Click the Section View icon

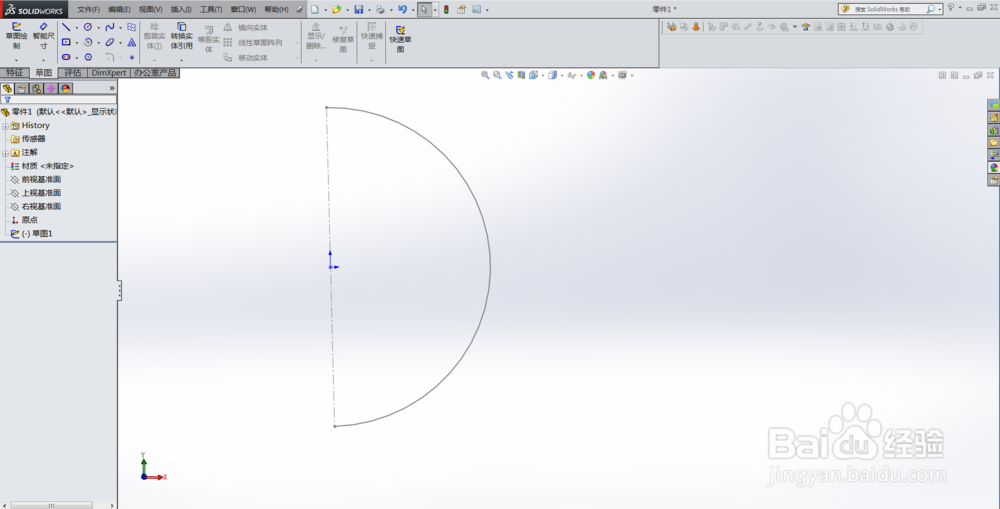(x=521, y=75)
